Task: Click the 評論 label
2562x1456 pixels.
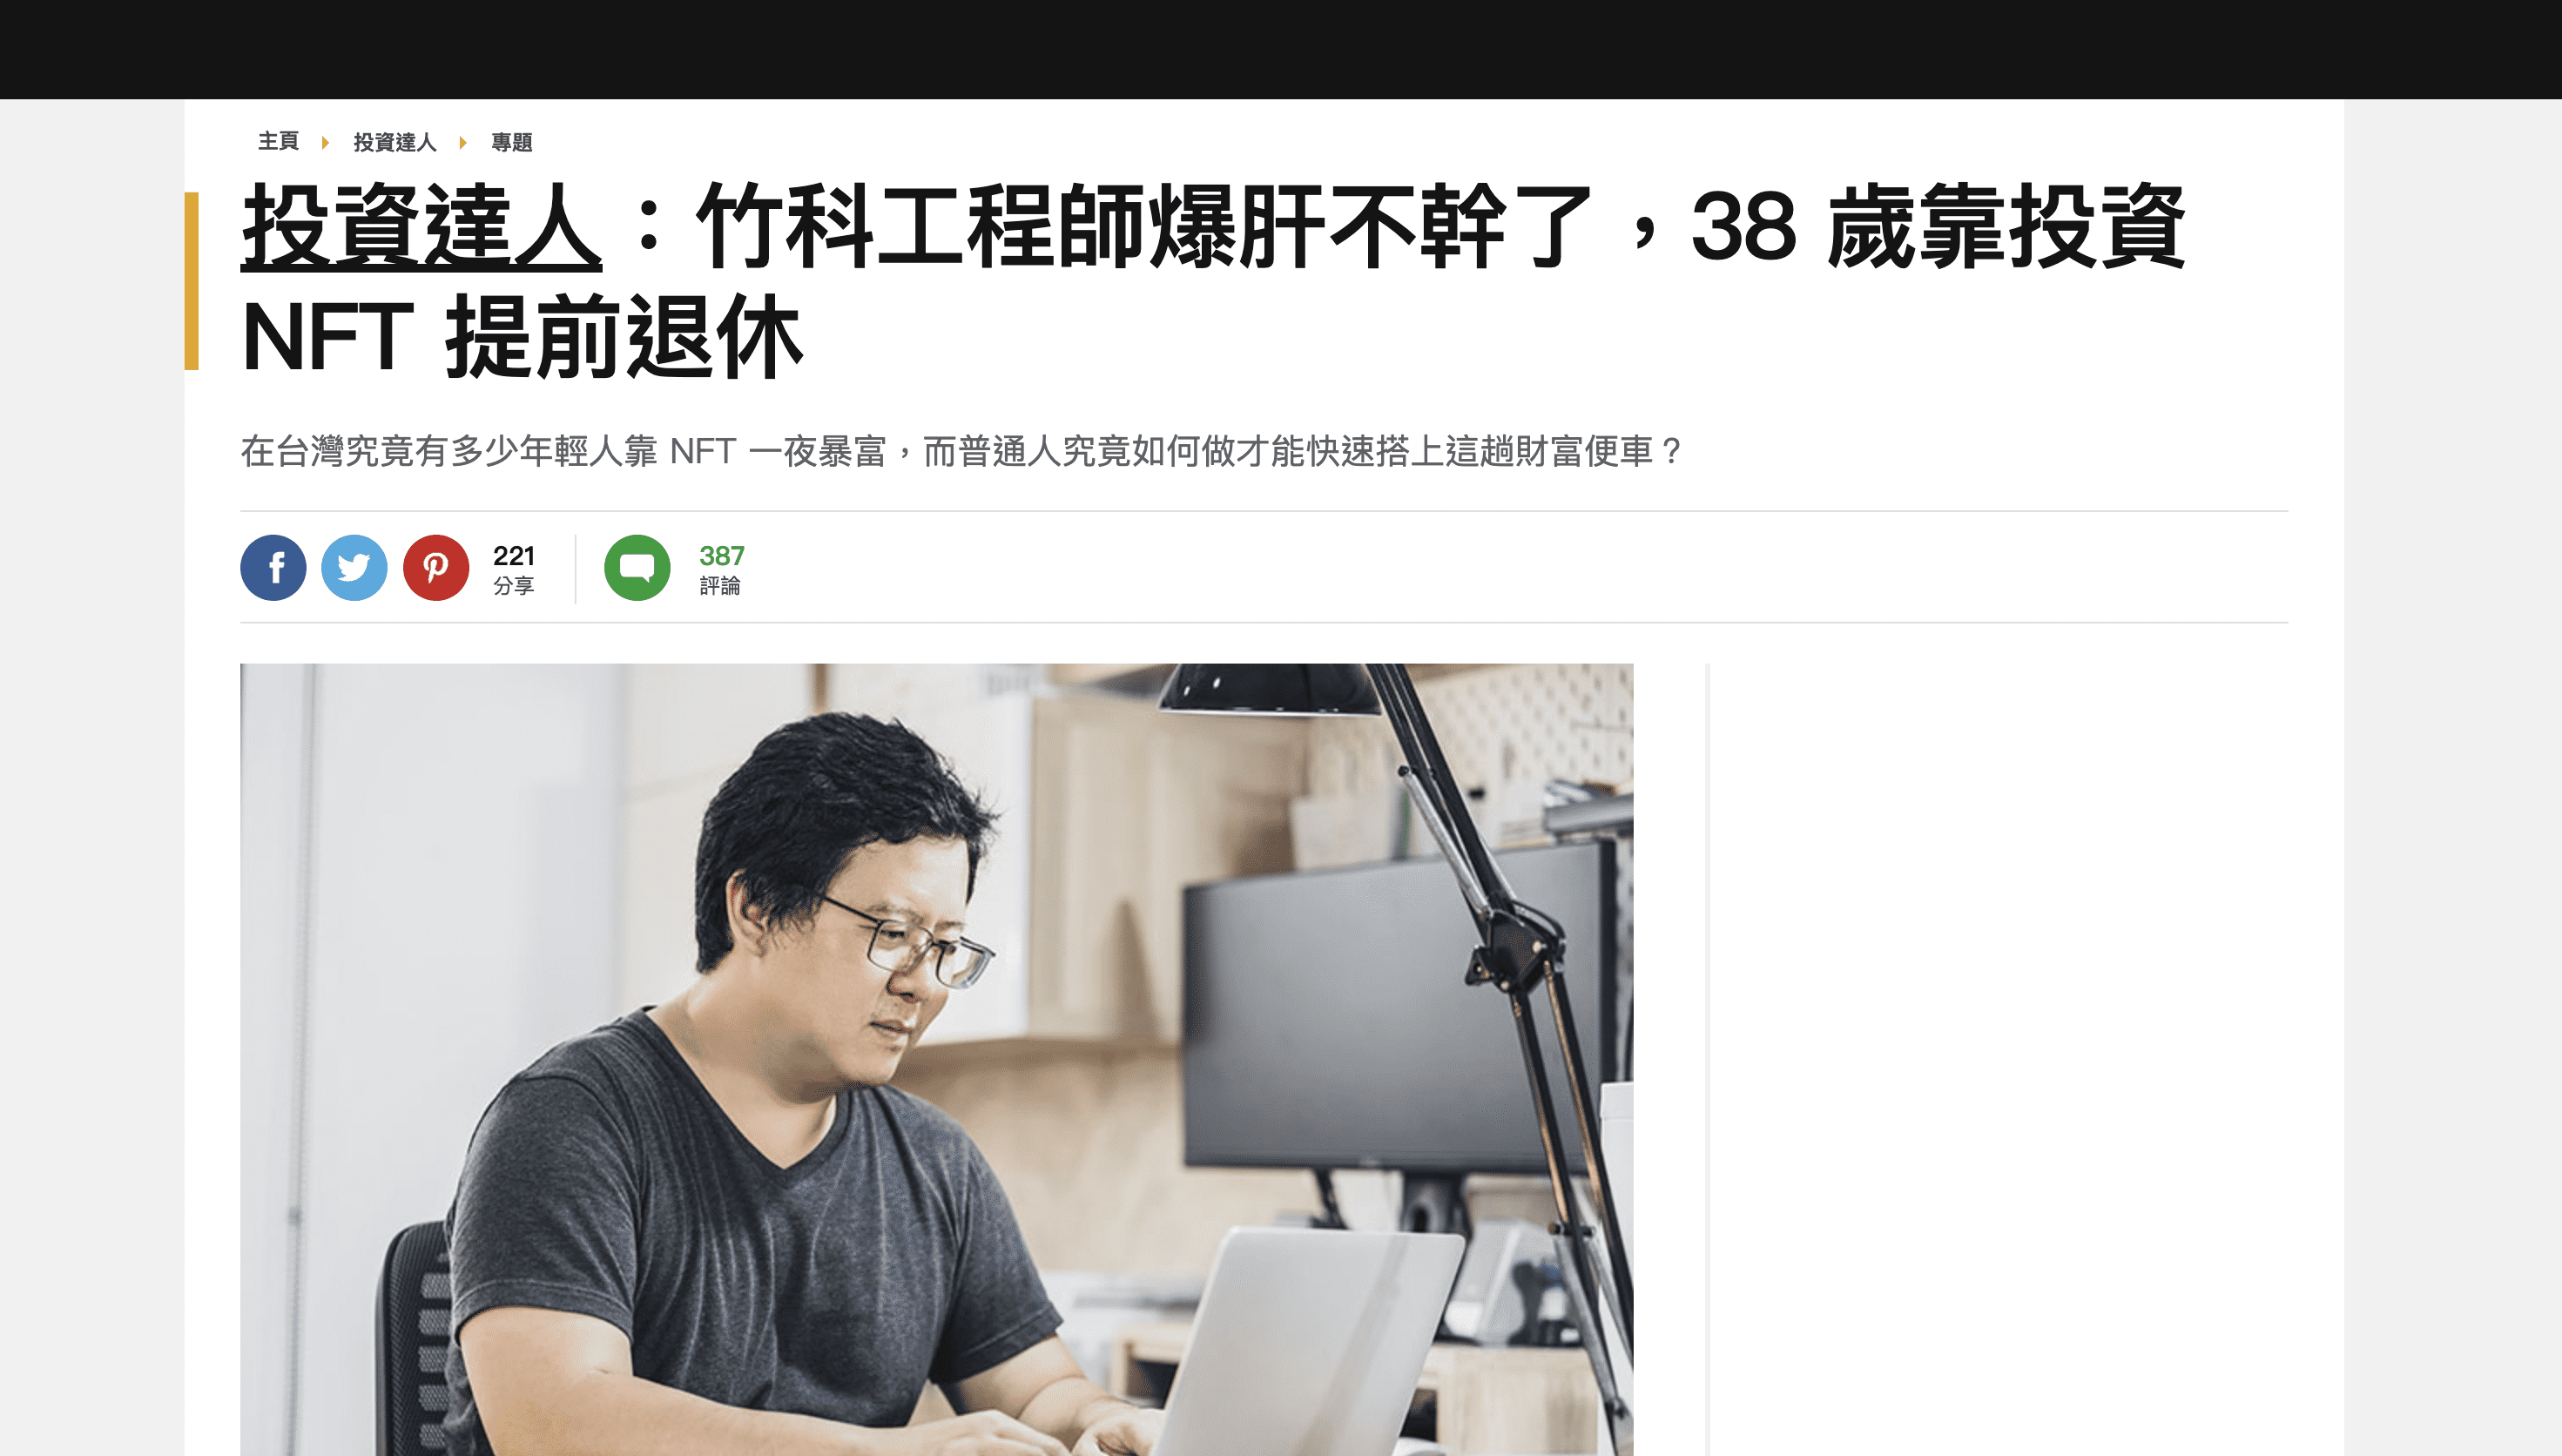Action: tap(720, 586)
